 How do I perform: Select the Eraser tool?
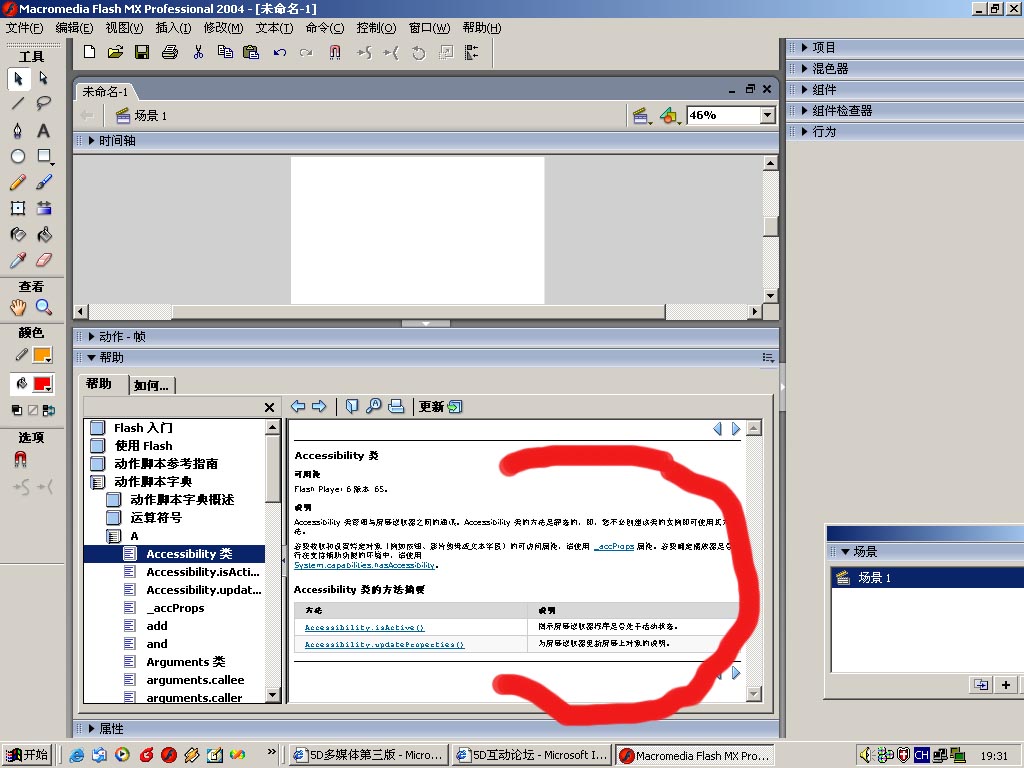point(44,261)
